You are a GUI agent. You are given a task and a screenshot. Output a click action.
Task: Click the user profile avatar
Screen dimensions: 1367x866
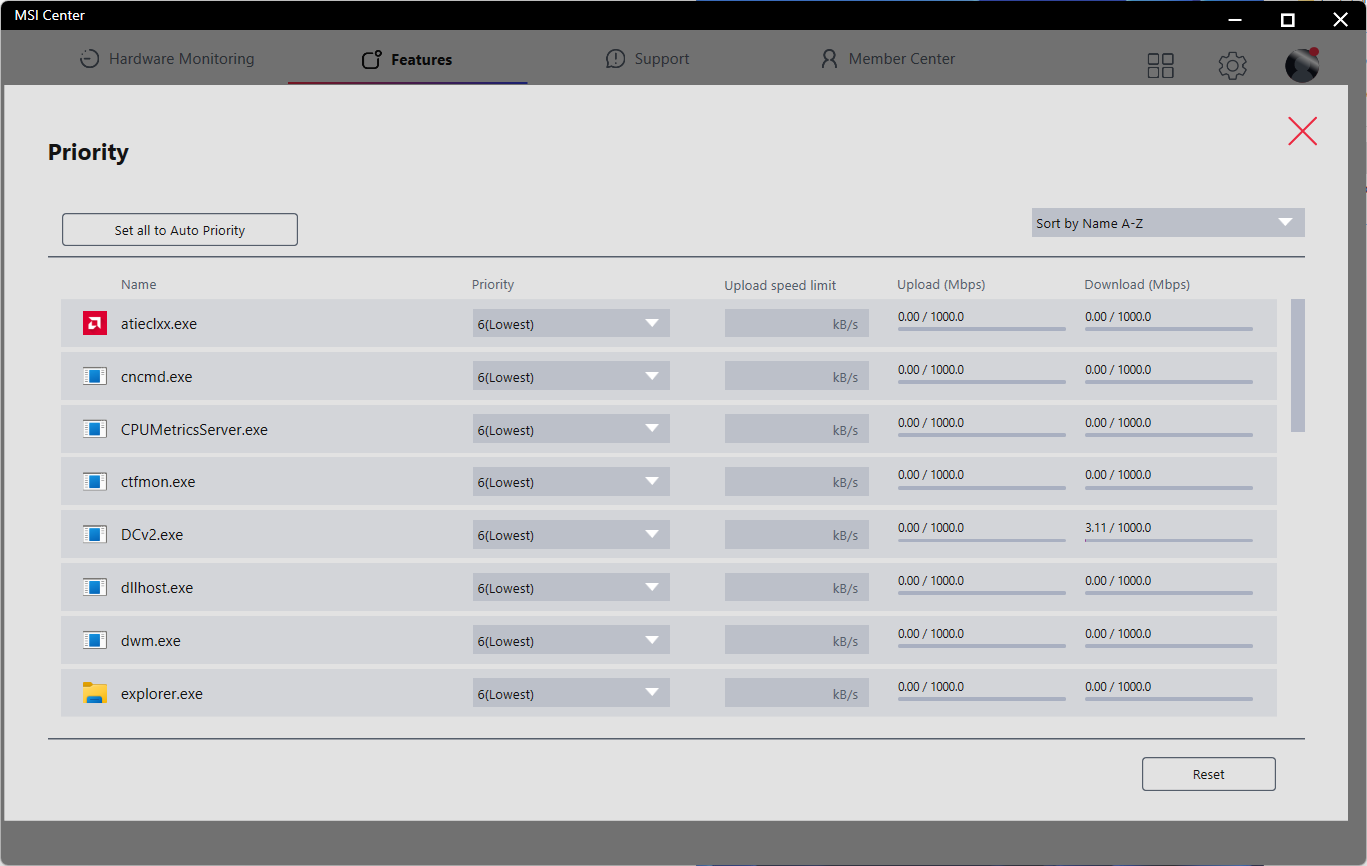[x=1302, y=65]
